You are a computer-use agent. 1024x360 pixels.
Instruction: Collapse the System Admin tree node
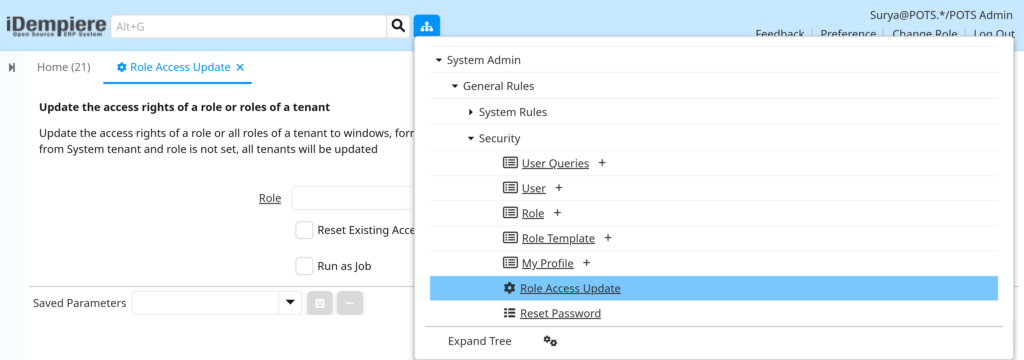(x=439, y=60)
